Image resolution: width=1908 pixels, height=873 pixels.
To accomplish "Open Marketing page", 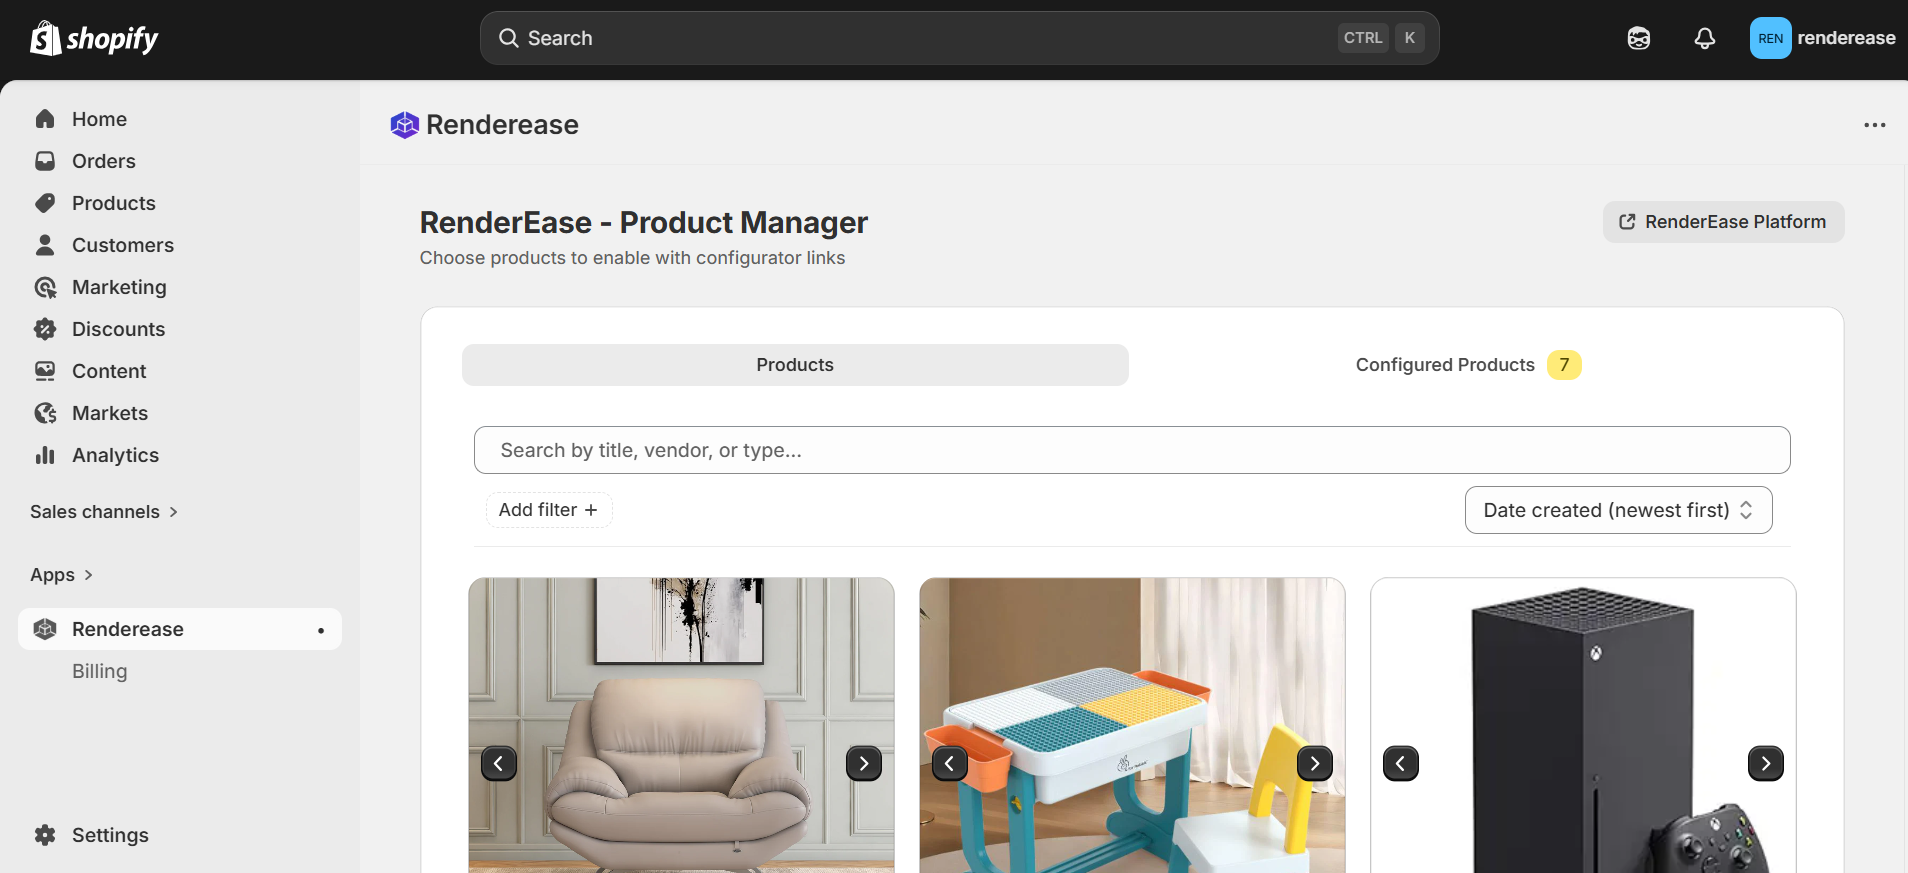I will click(x=119, y=287).
